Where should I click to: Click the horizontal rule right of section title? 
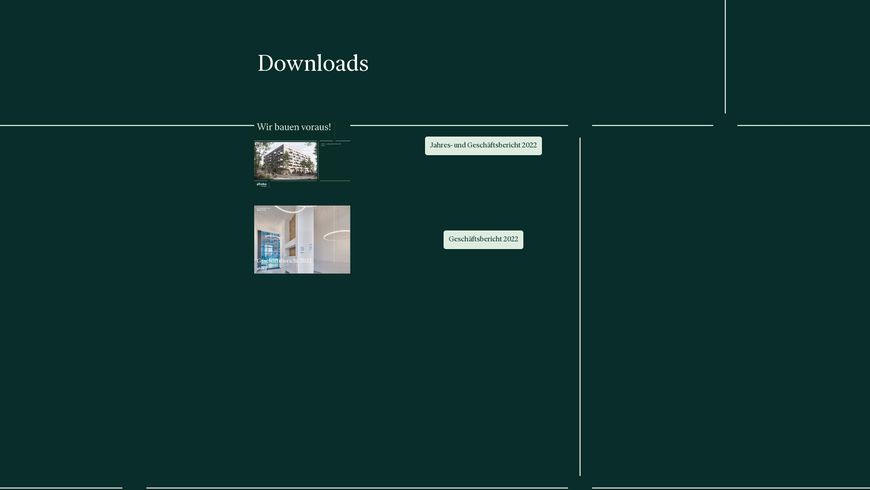(x=458, y=125)
